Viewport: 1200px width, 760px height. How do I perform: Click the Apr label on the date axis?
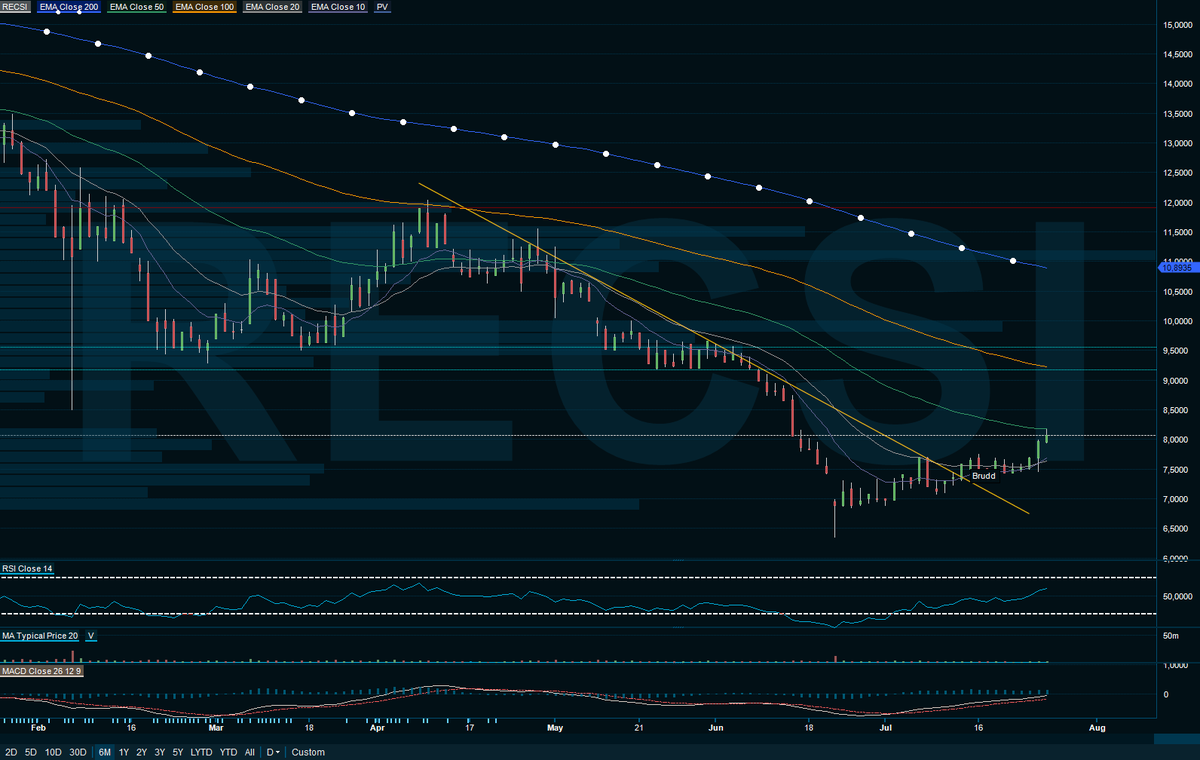(377, 730)
